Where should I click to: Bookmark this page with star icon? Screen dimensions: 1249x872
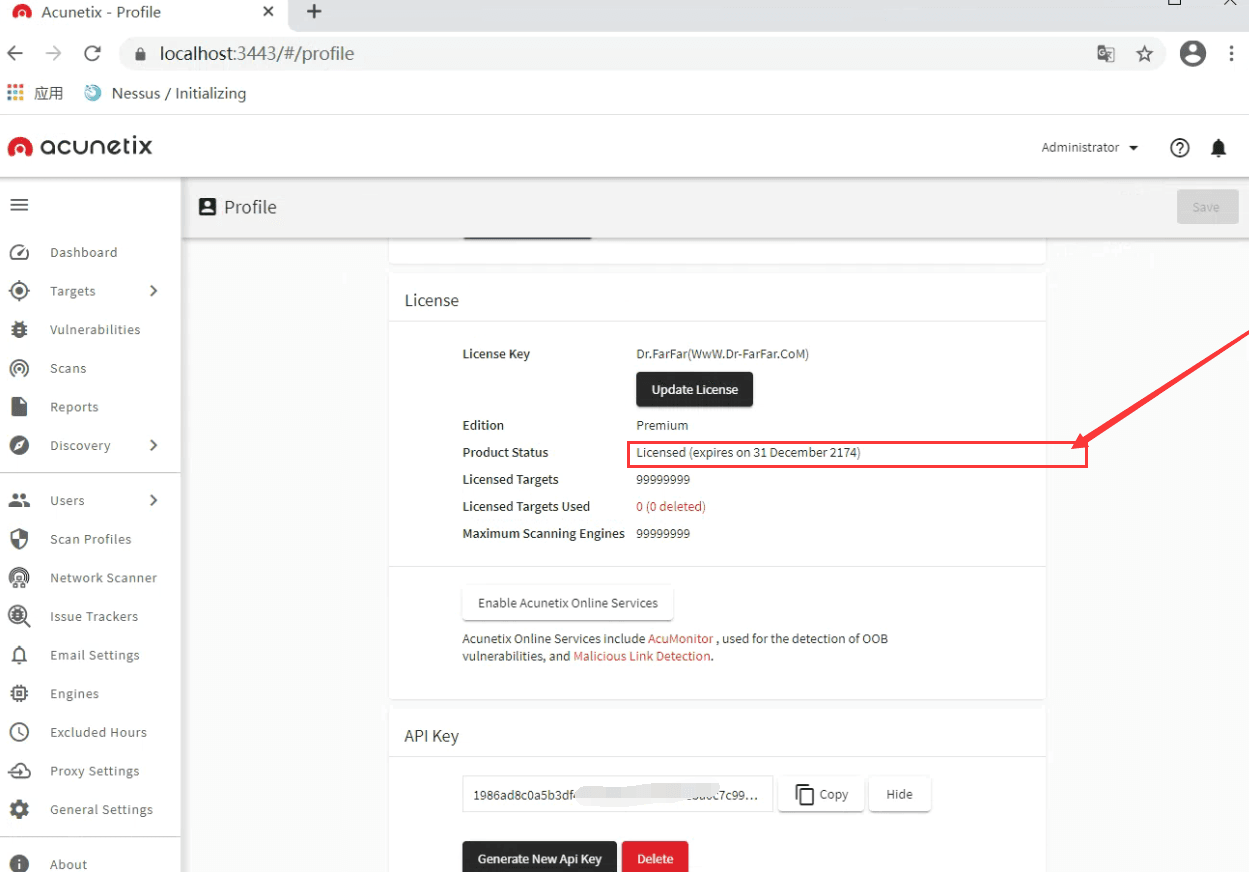[1145, 54]
